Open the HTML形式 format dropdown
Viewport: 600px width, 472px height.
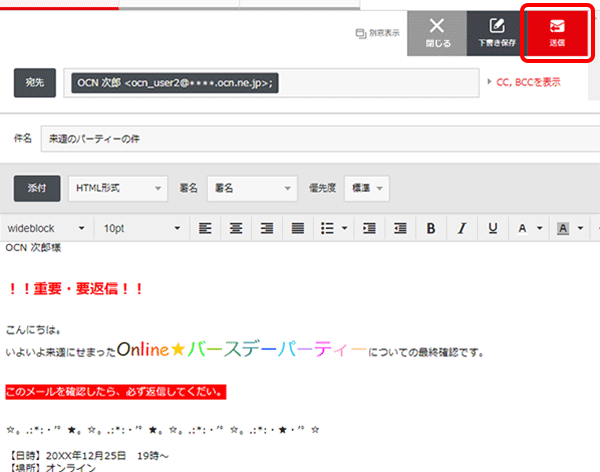point(118,188)
